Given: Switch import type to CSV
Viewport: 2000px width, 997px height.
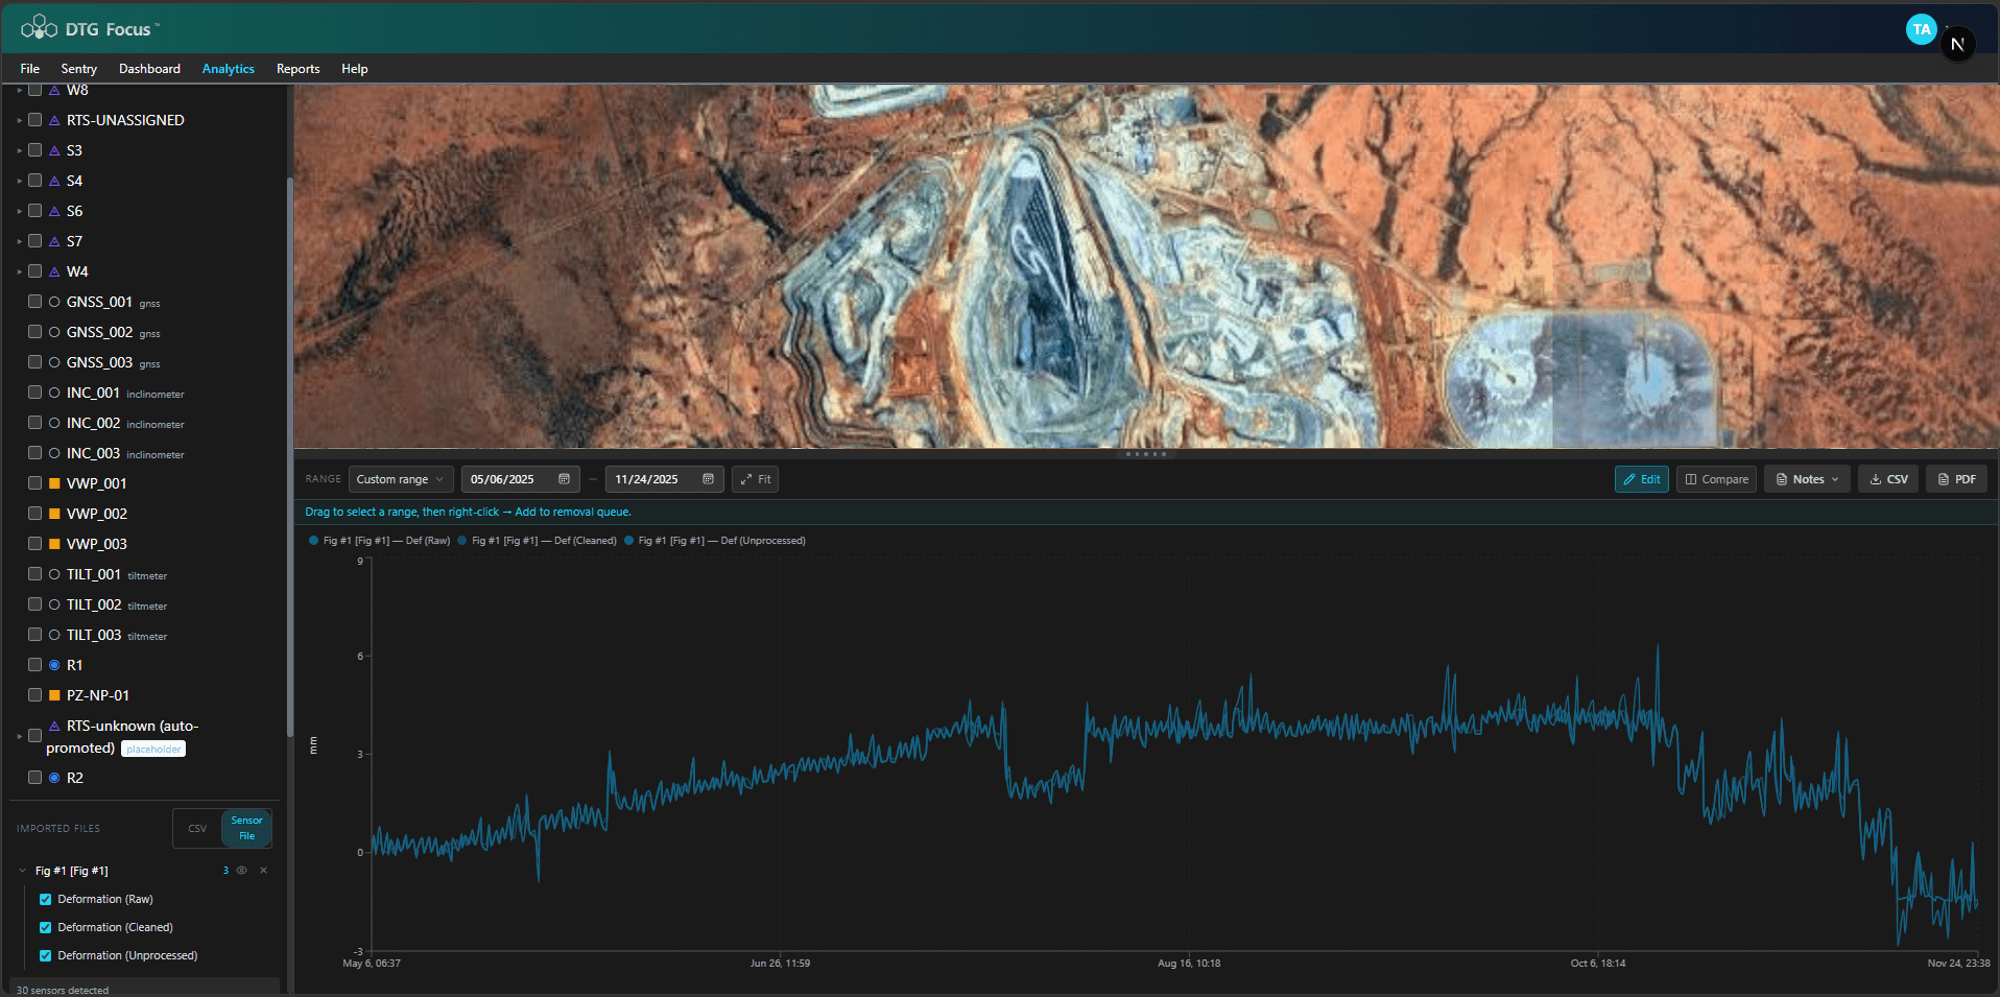Looking at the screenshot, I should [x=197, y=828].
